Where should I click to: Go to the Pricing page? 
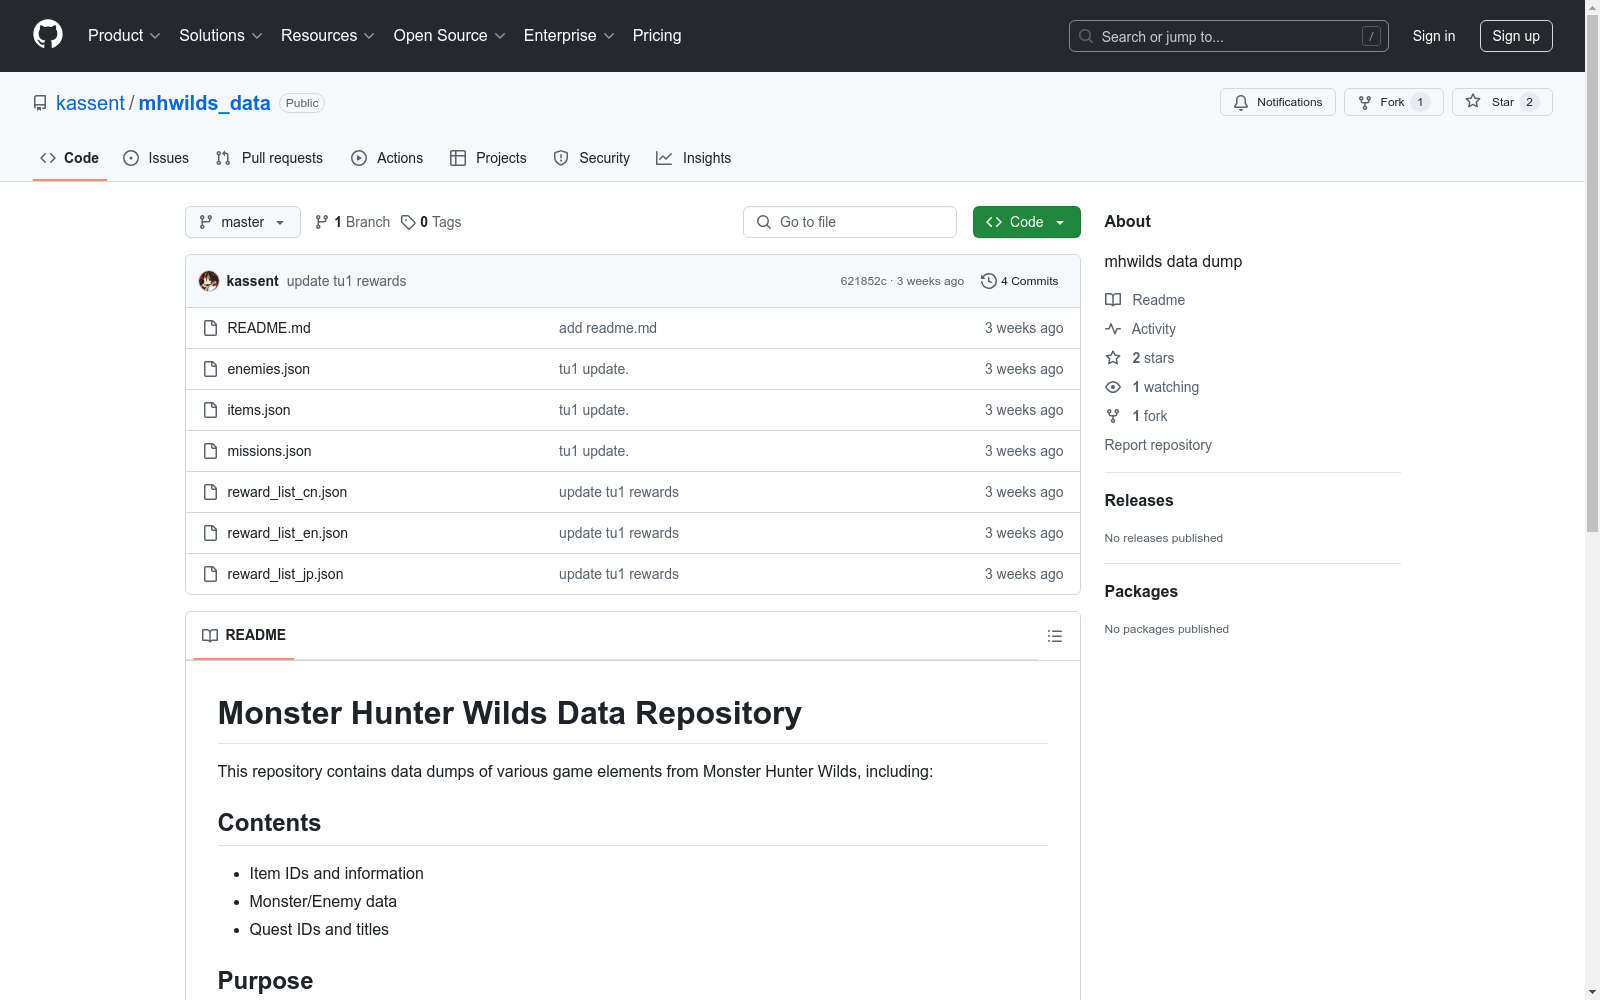click(x=657, y=36)
